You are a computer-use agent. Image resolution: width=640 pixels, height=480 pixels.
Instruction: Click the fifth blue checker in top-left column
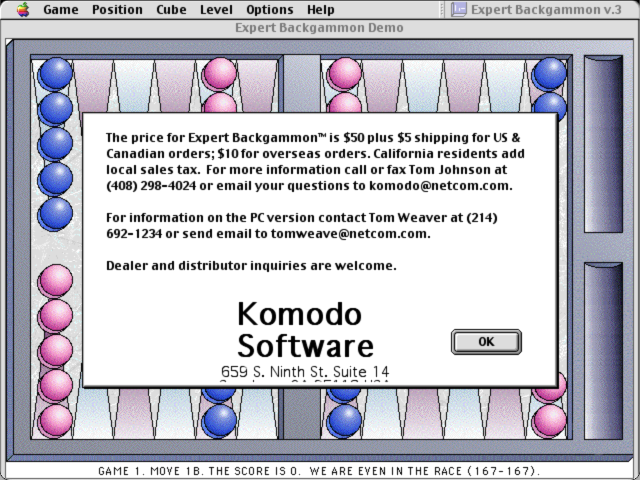56,214
